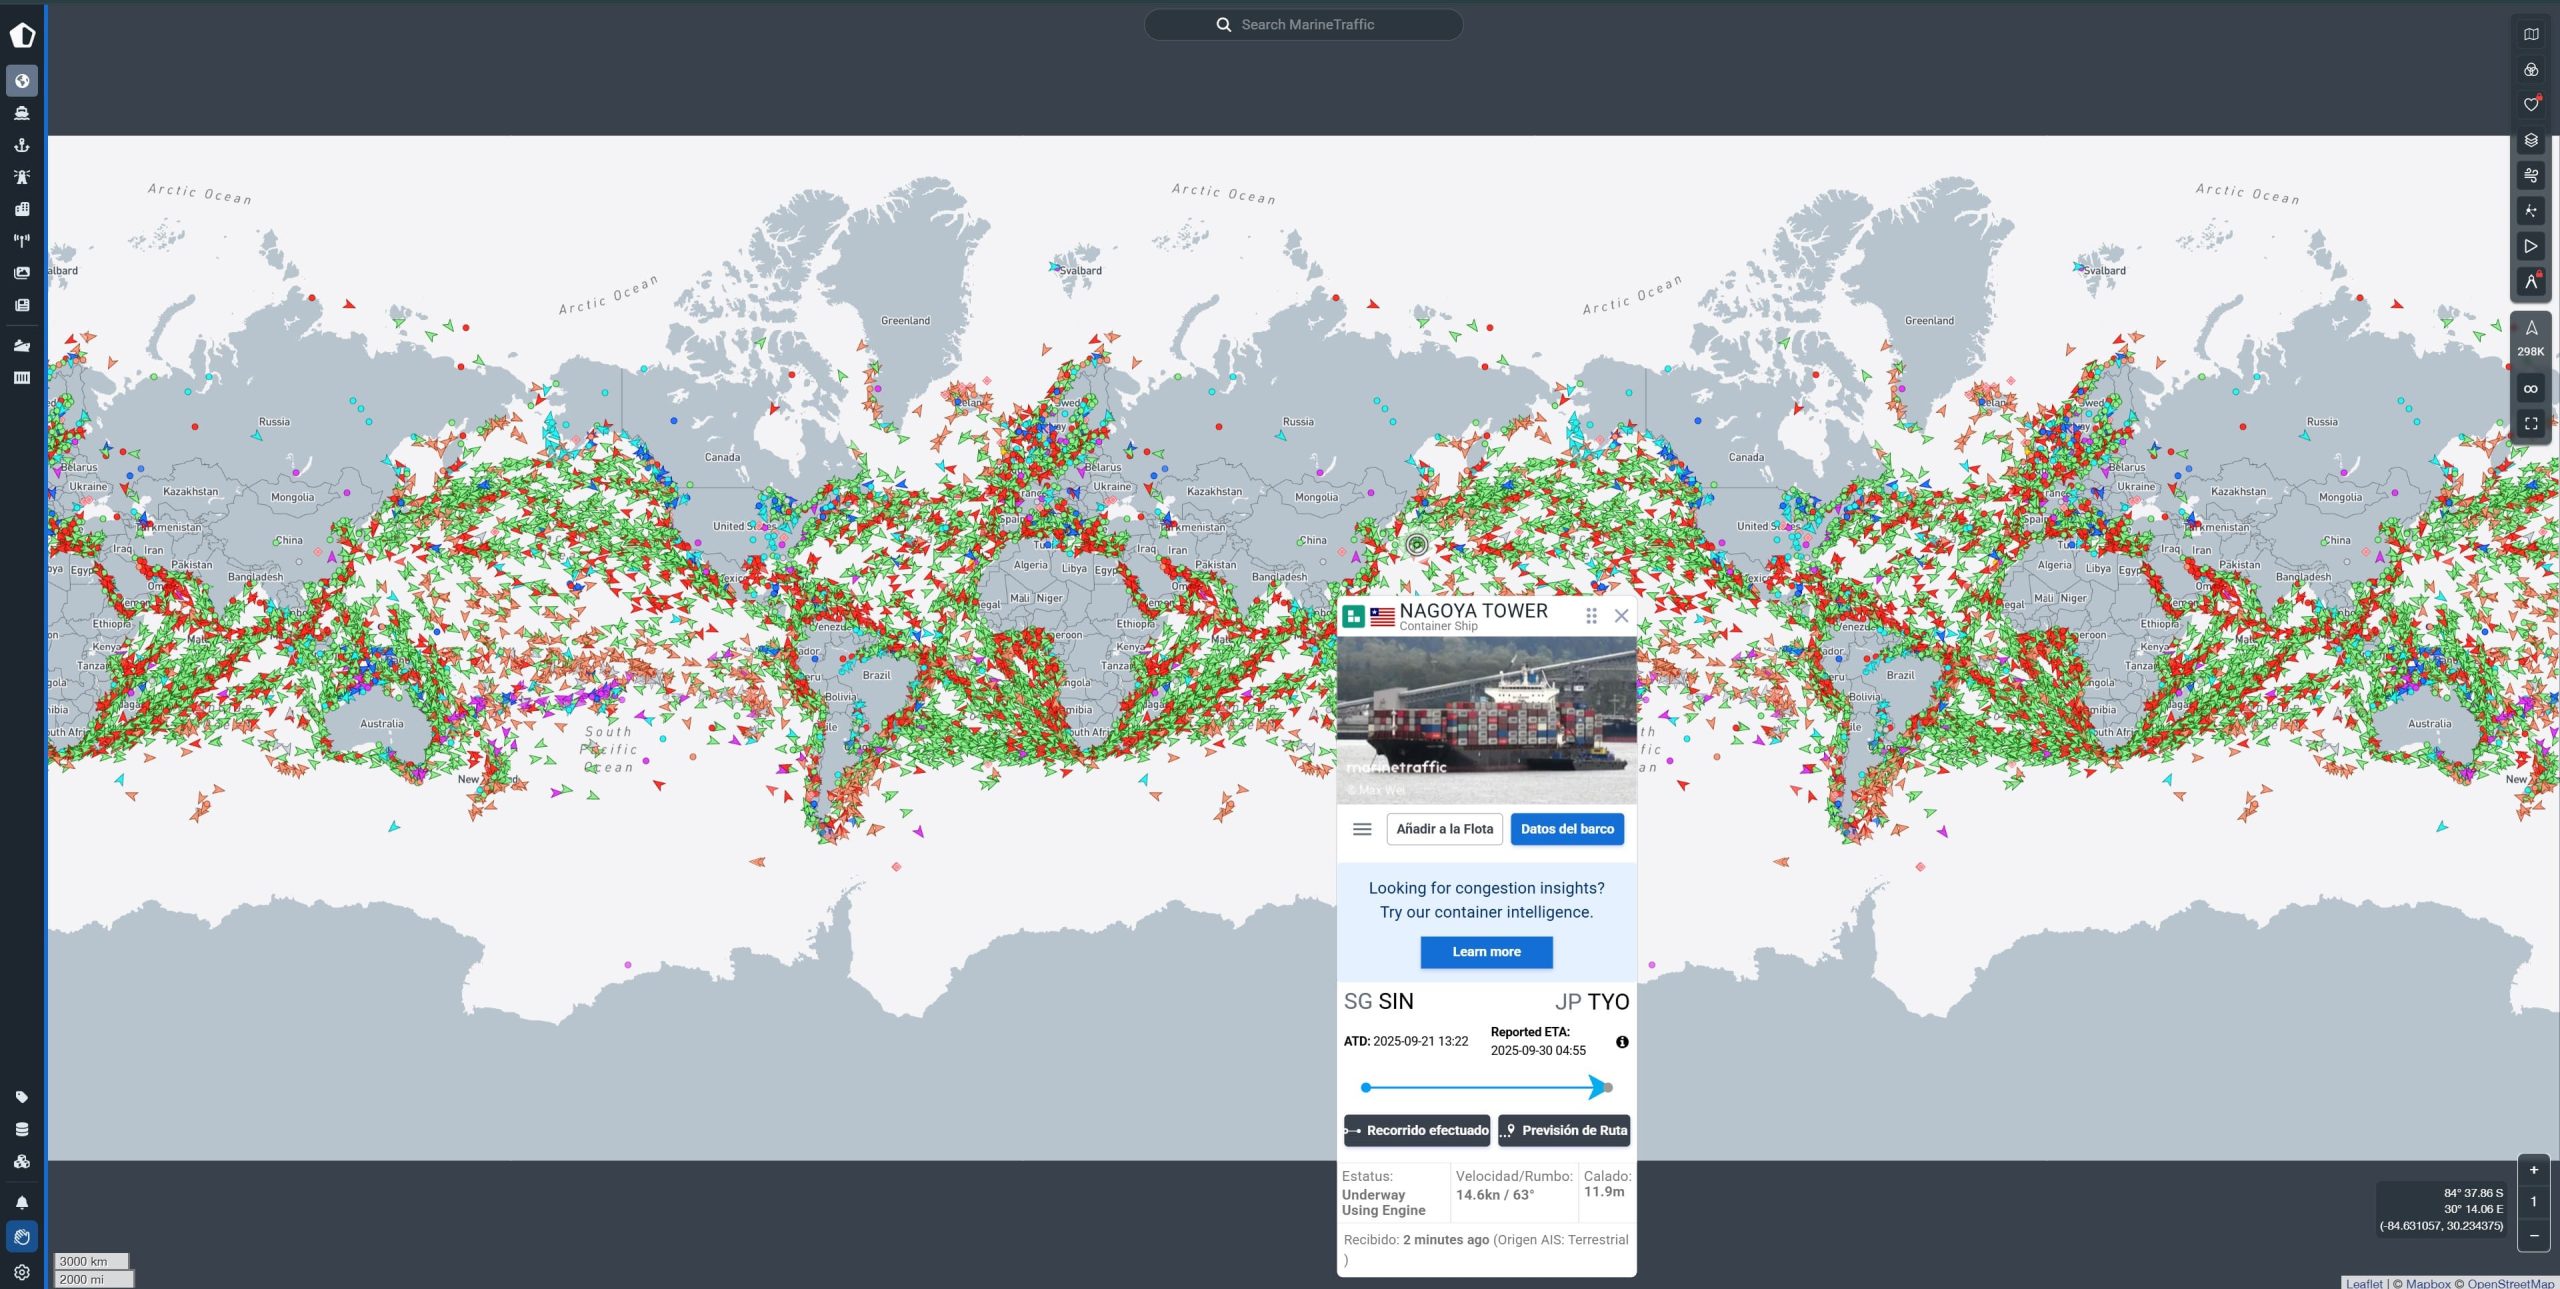Screen dimensions: 2560x1289
Task: Toggle fullscreen map view
Action: tap(2531, 424)
